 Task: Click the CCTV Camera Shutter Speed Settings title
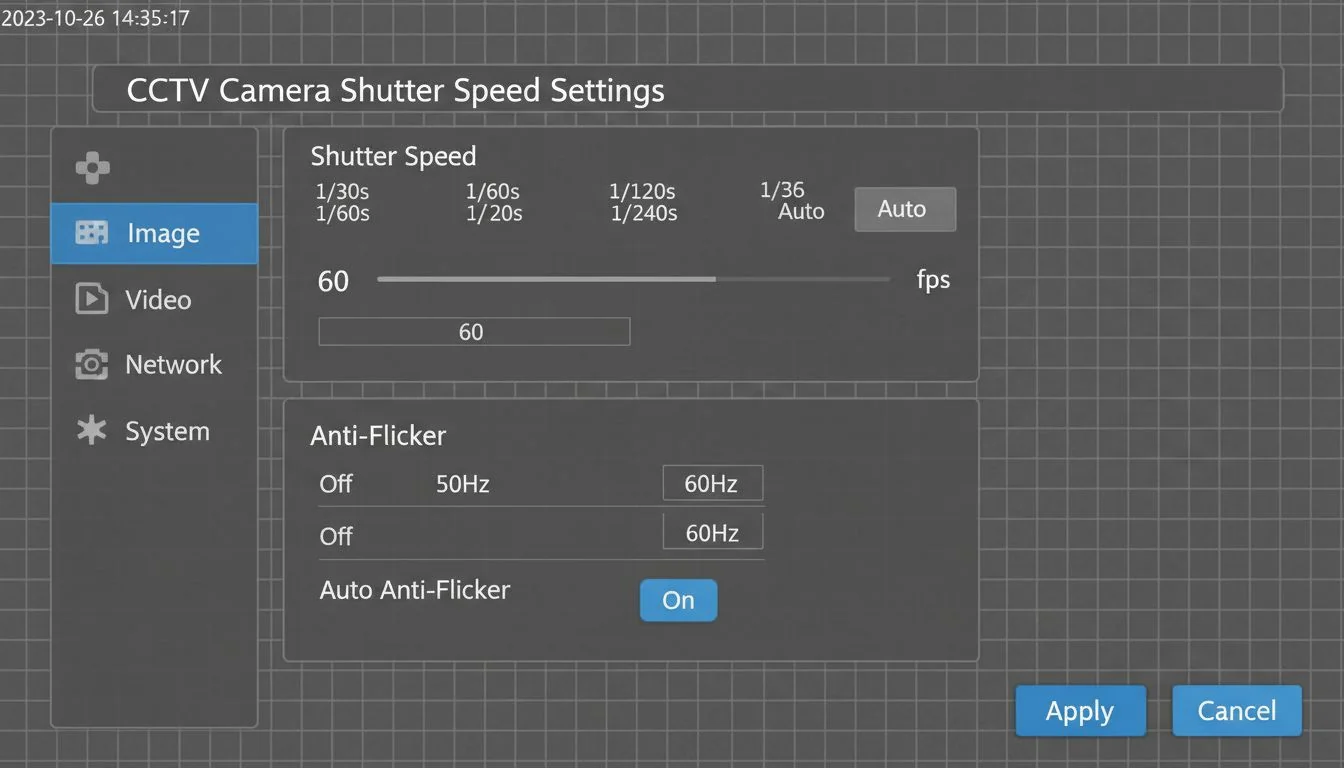pyautogui.click(x=396, y=91)
